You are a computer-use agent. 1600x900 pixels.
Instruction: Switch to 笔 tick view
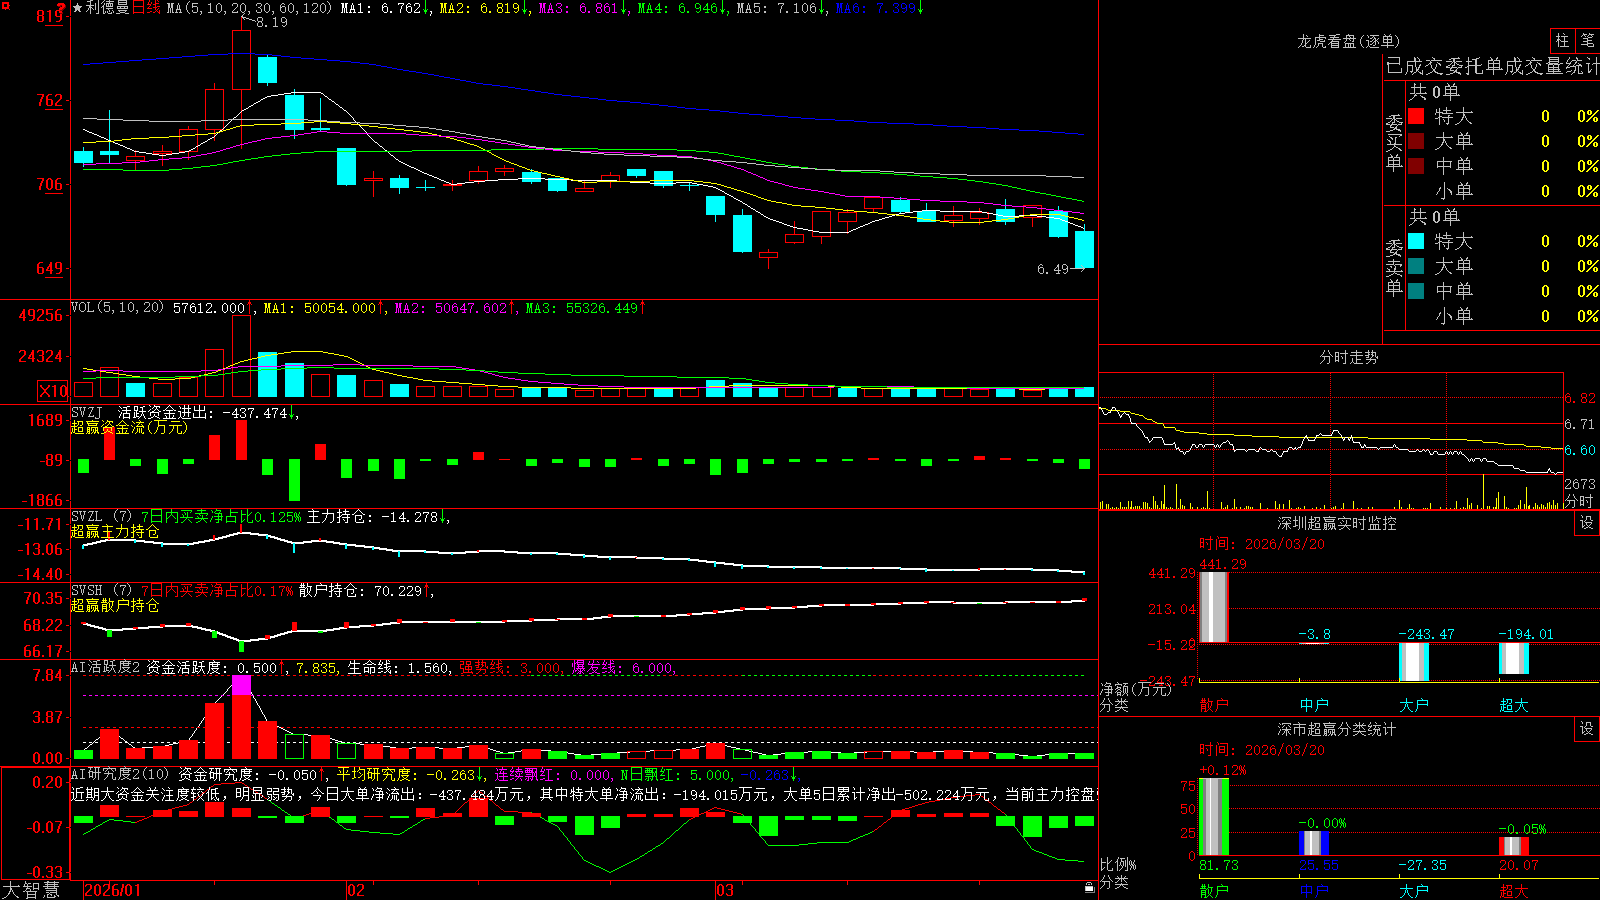tap(1588, 41)
